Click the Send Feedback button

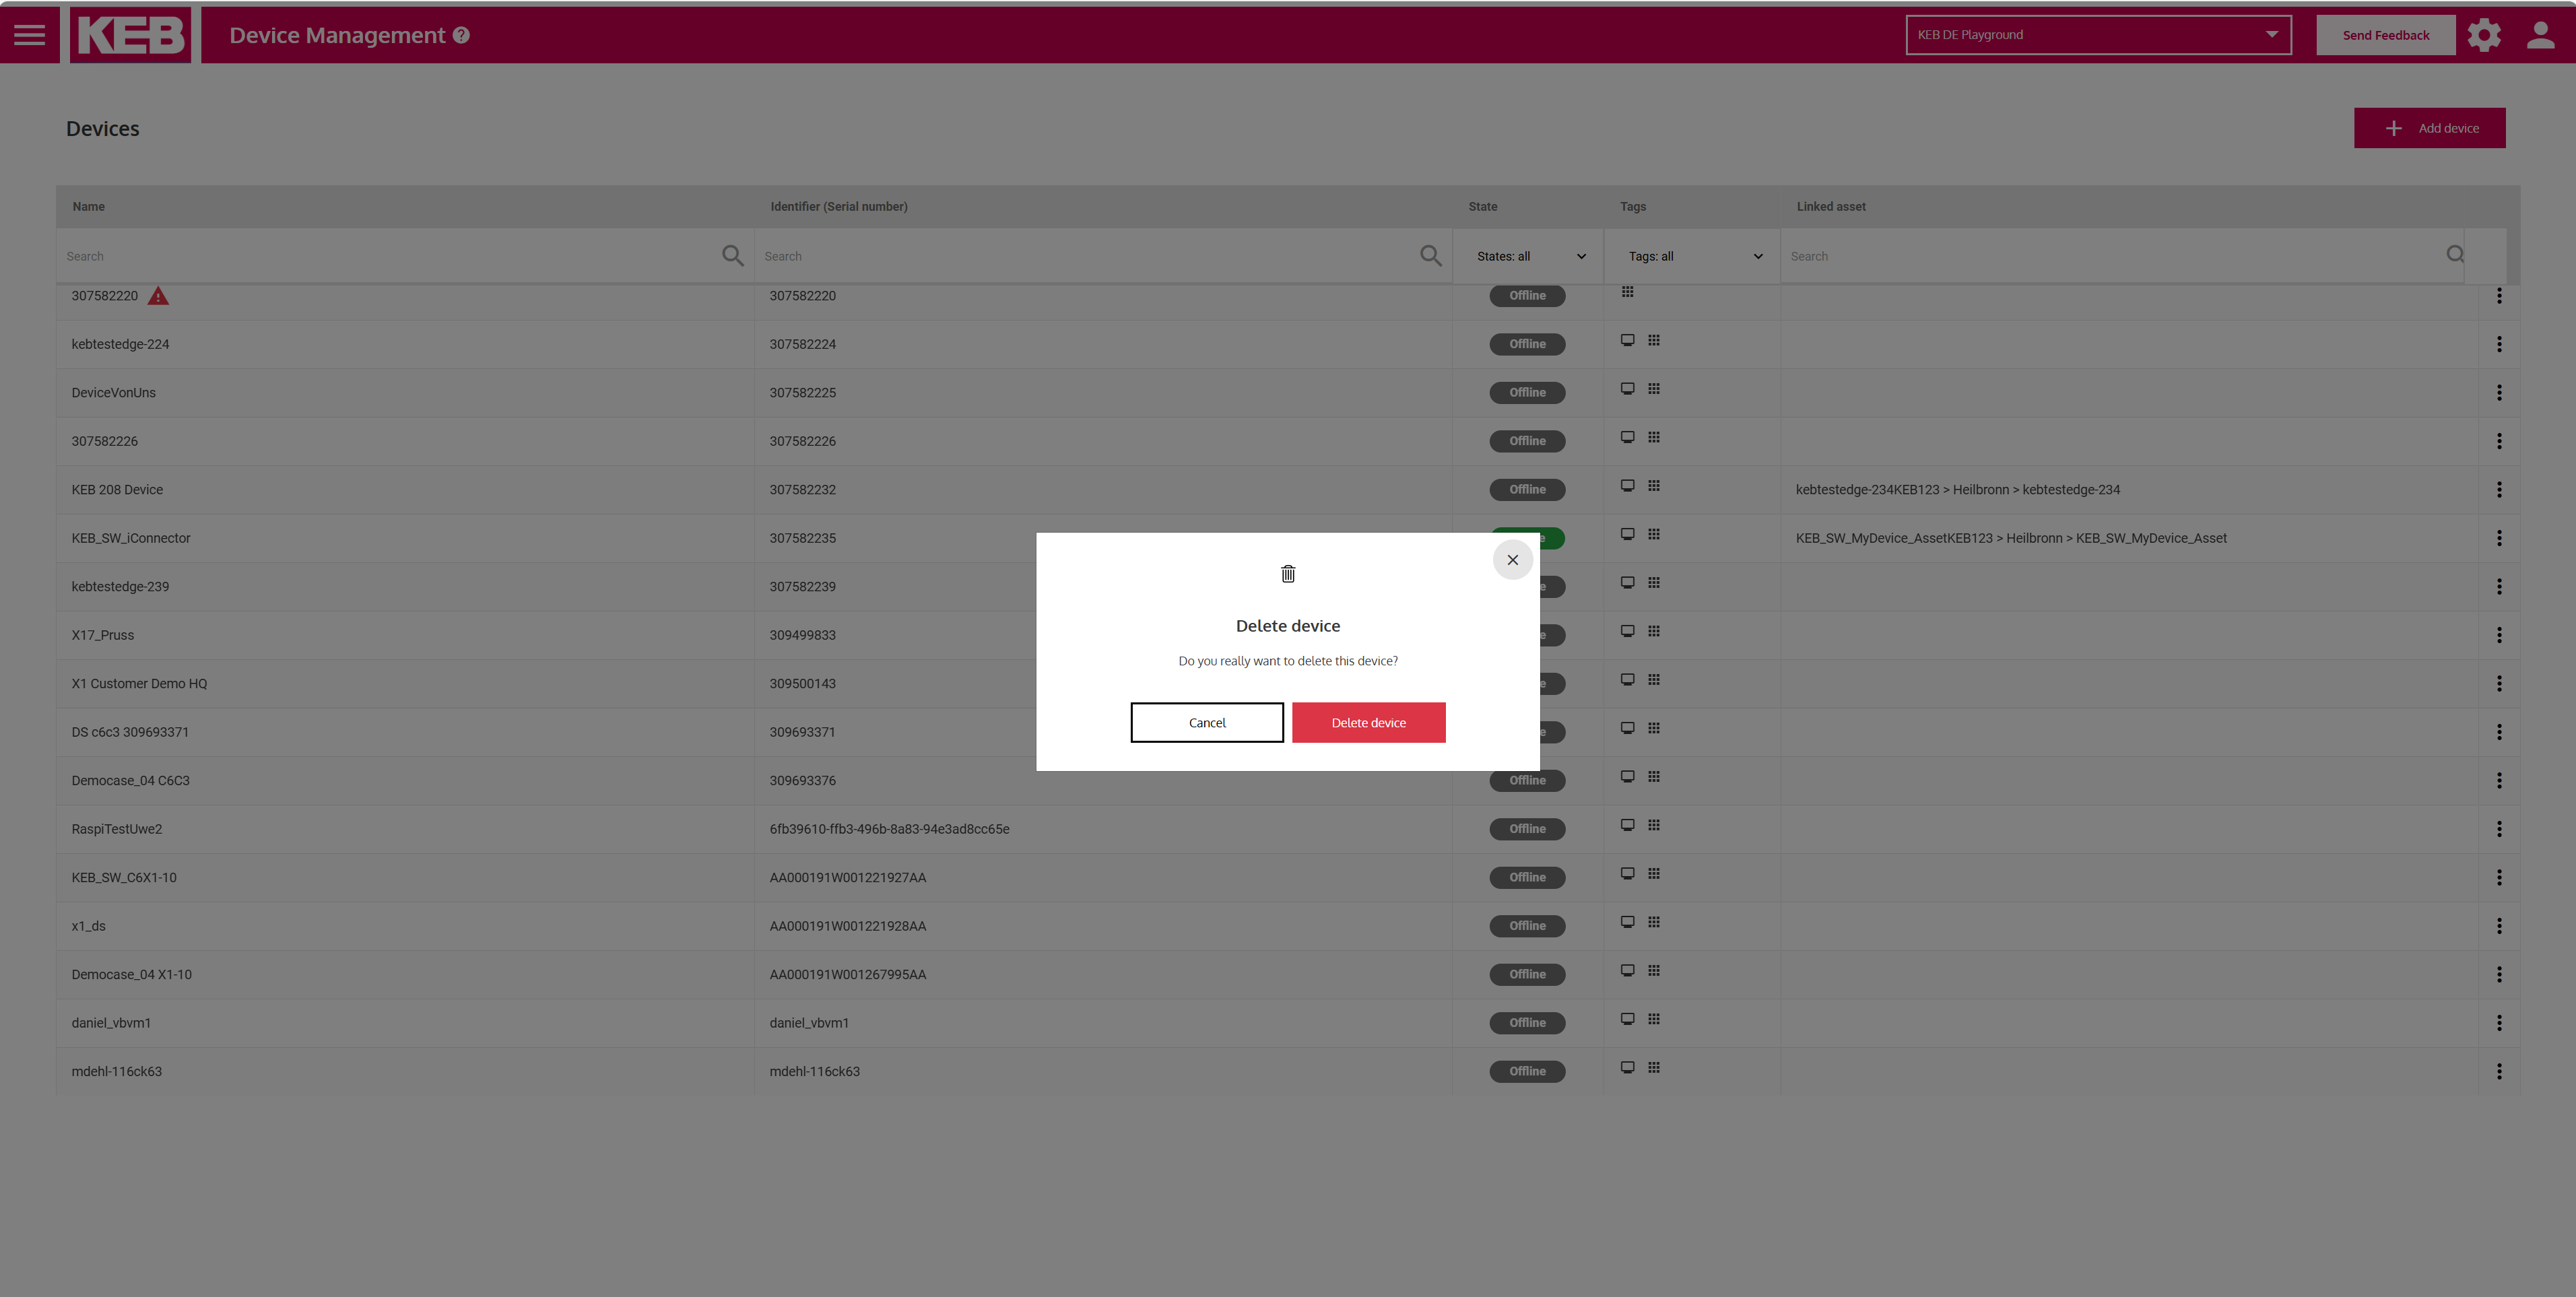tap(2385, 35)
